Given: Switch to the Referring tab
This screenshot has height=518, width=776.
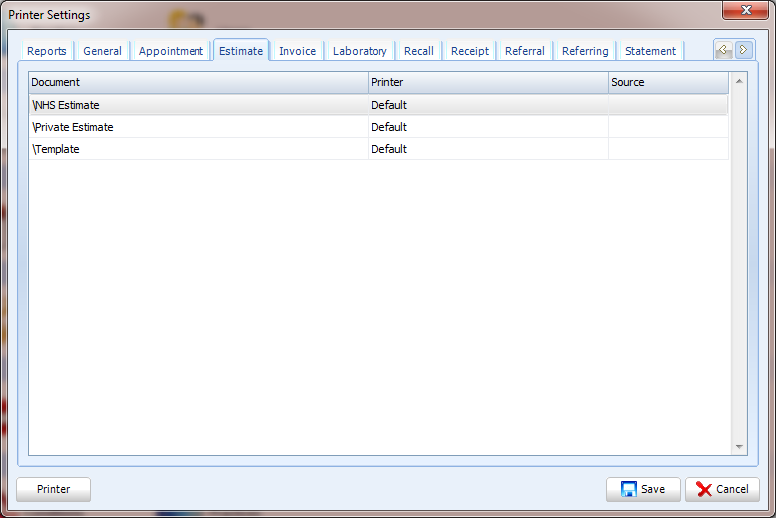Looking at the screenshot, I should click(x=585, y=51).
